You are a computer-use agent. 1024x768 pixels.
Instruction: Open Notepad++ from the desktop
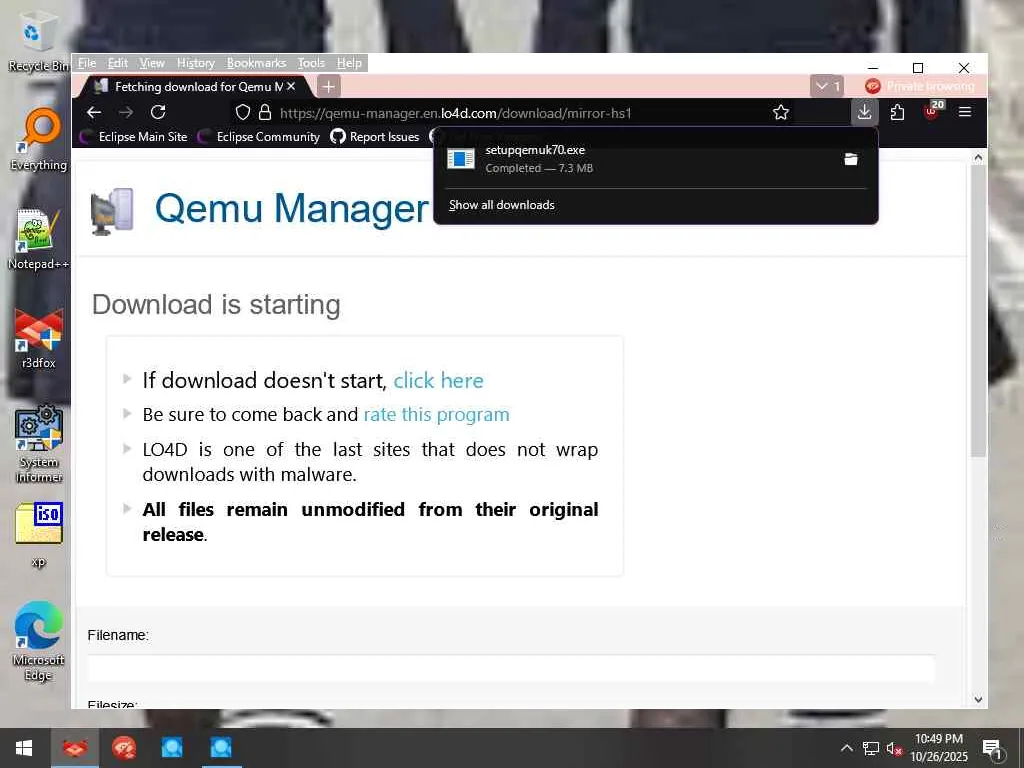(x=38, y=240)
